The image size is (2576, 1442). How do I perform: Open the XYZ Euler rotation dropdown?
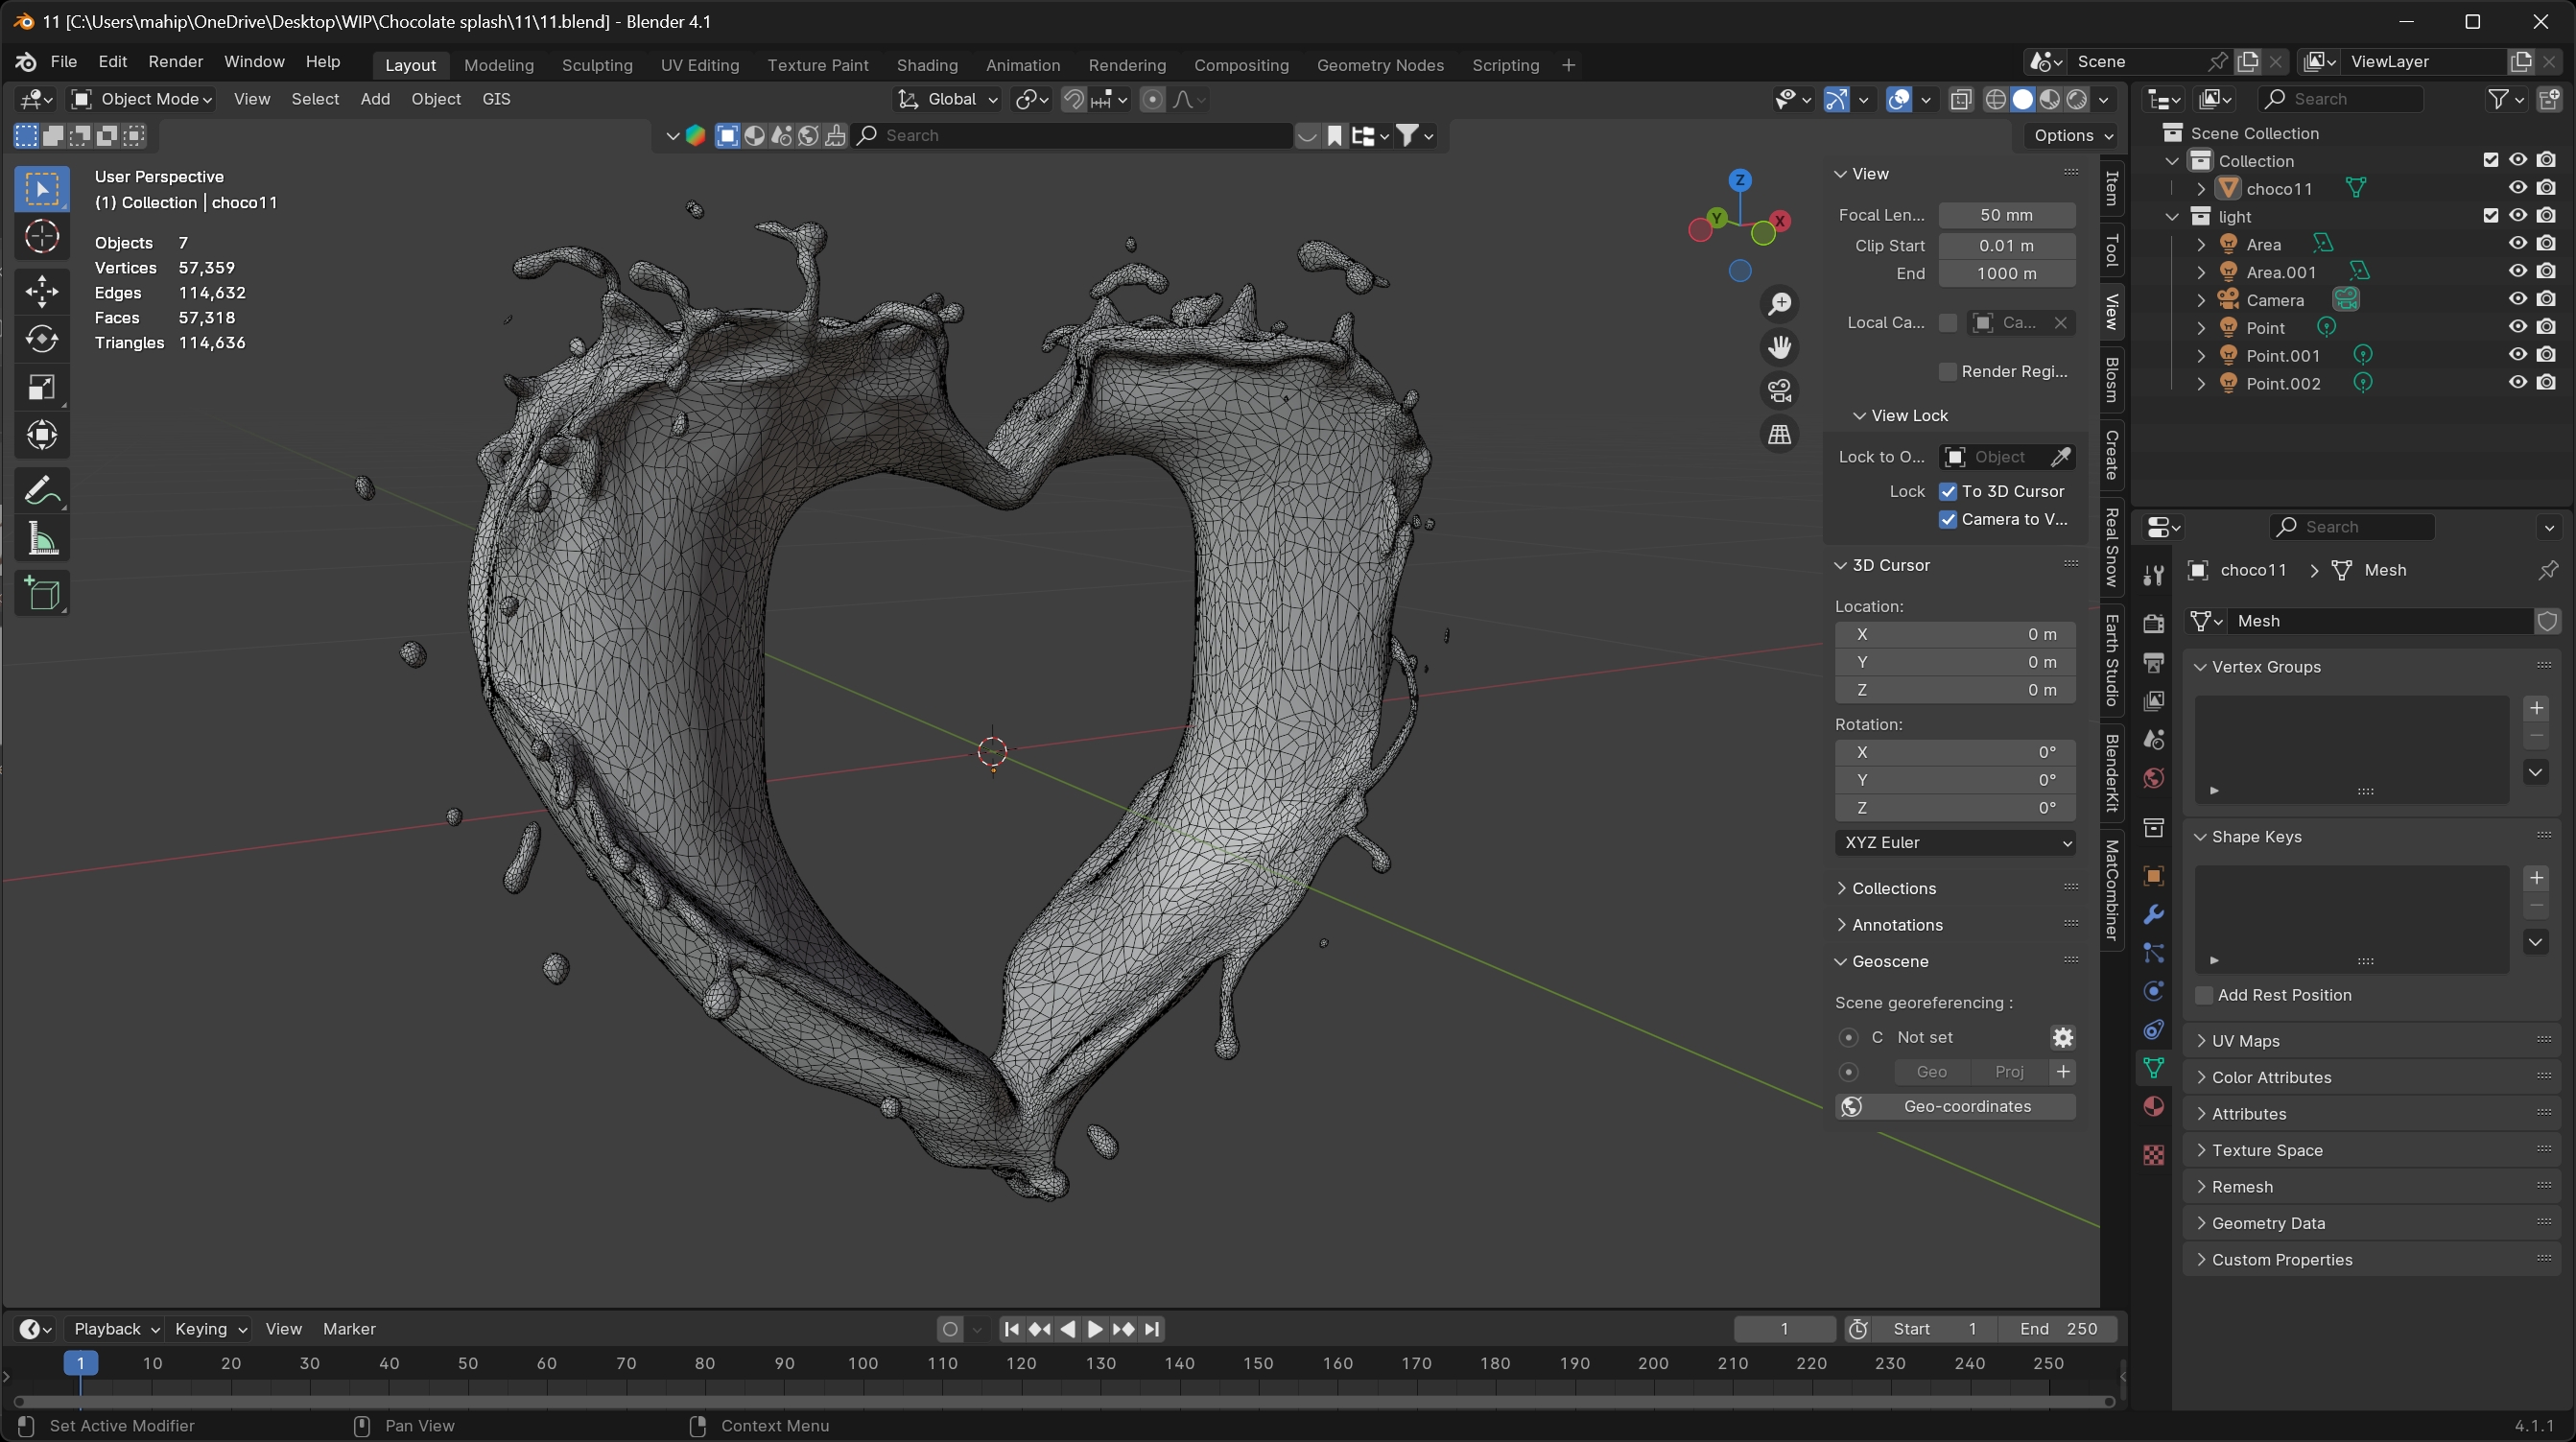(1954, 843)
